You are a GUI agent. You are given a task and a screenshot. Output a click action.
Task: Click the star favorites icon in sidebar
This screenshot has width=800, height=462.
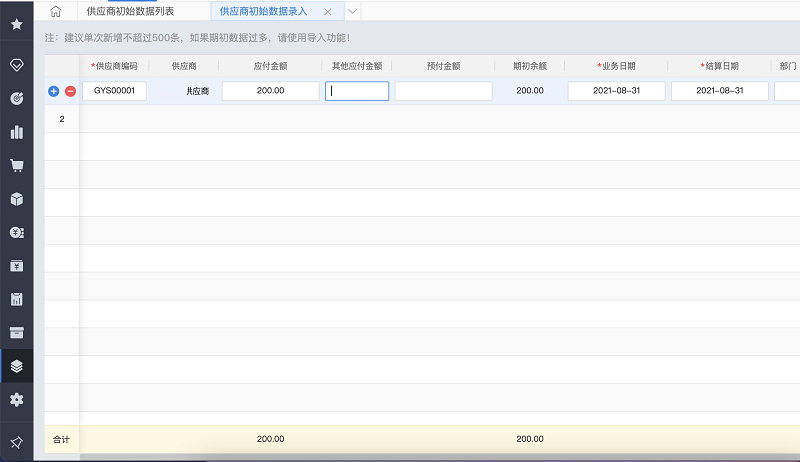pos(16,24)
